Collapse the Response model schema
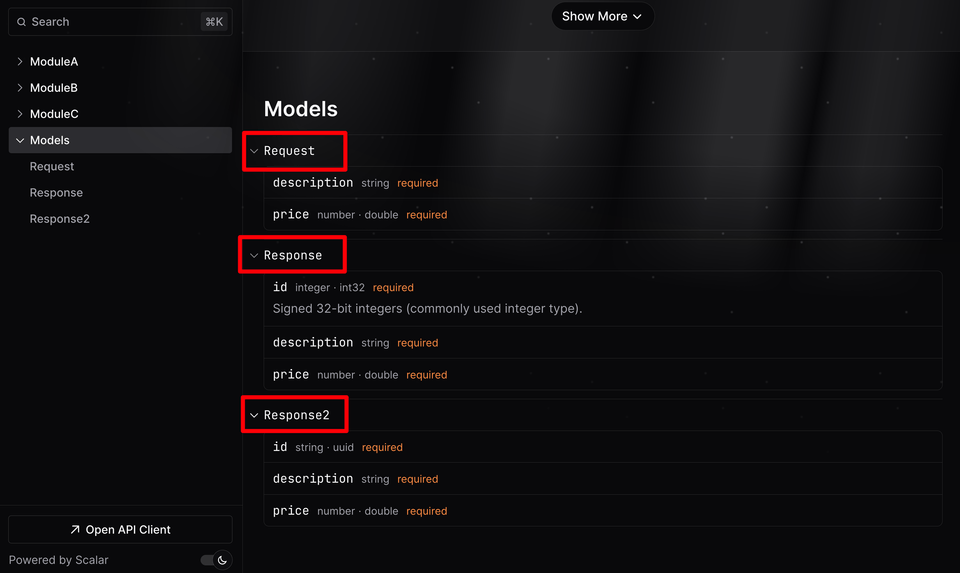Image resolution: width=960 pixels, height=573 pixels. [255, 256]
